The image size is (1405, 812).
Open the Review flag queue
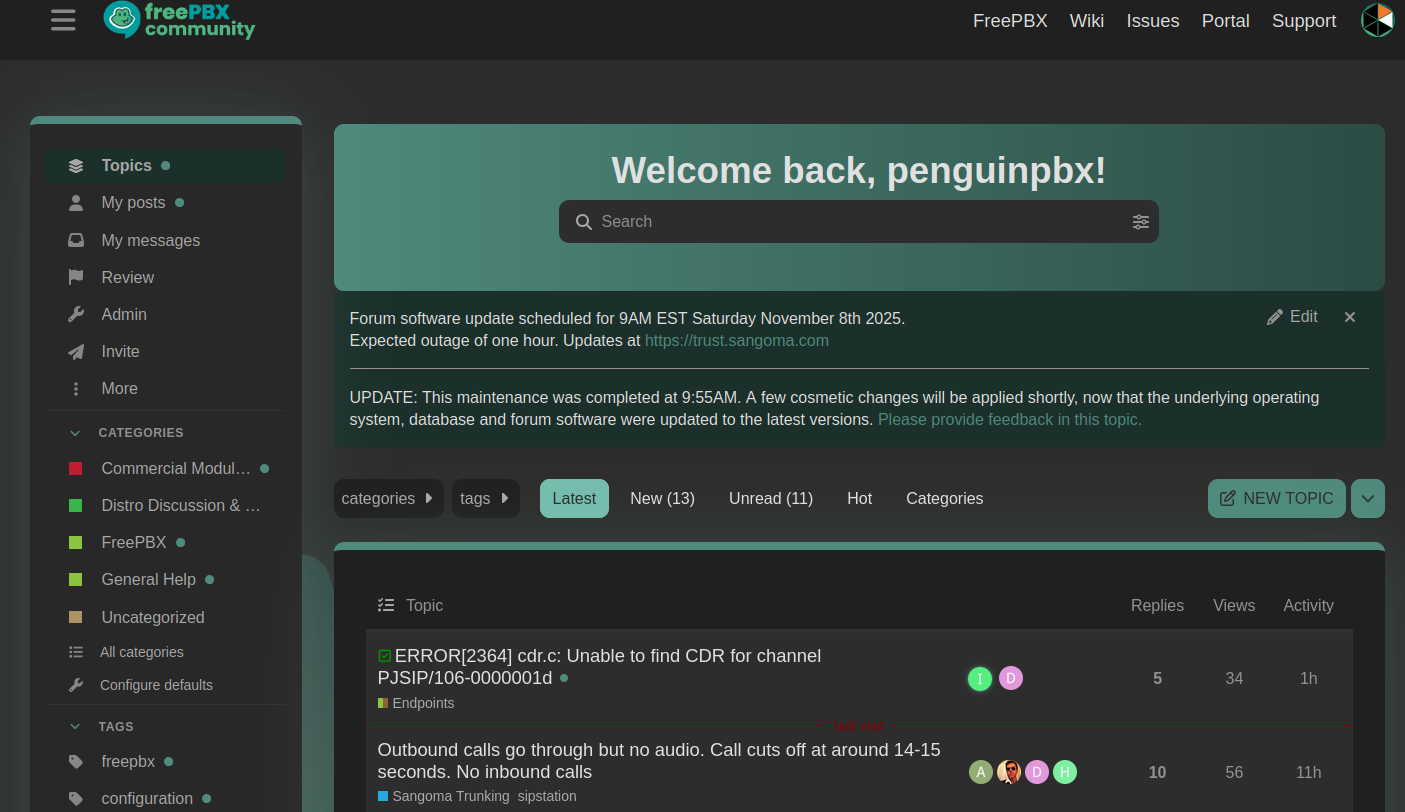click(x=127, y=277)
